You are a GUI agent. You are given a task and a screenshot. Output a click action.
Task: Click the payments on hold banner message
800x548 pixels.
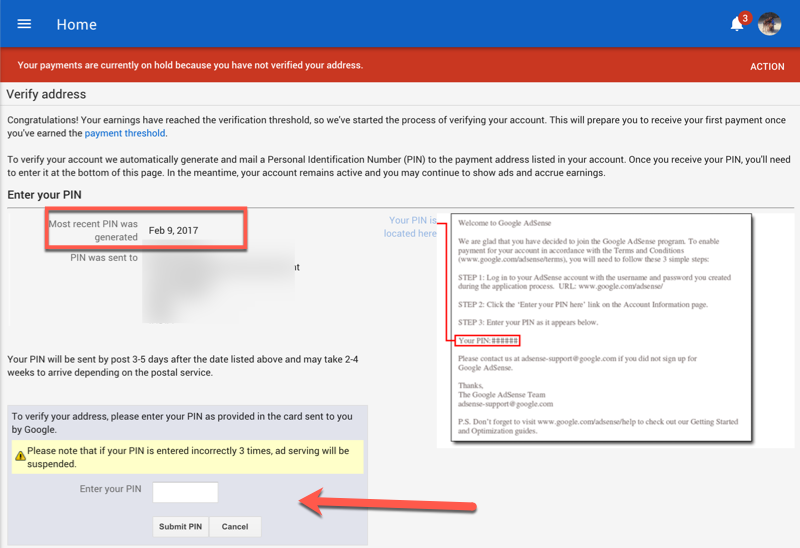click(x=190, y=65)
